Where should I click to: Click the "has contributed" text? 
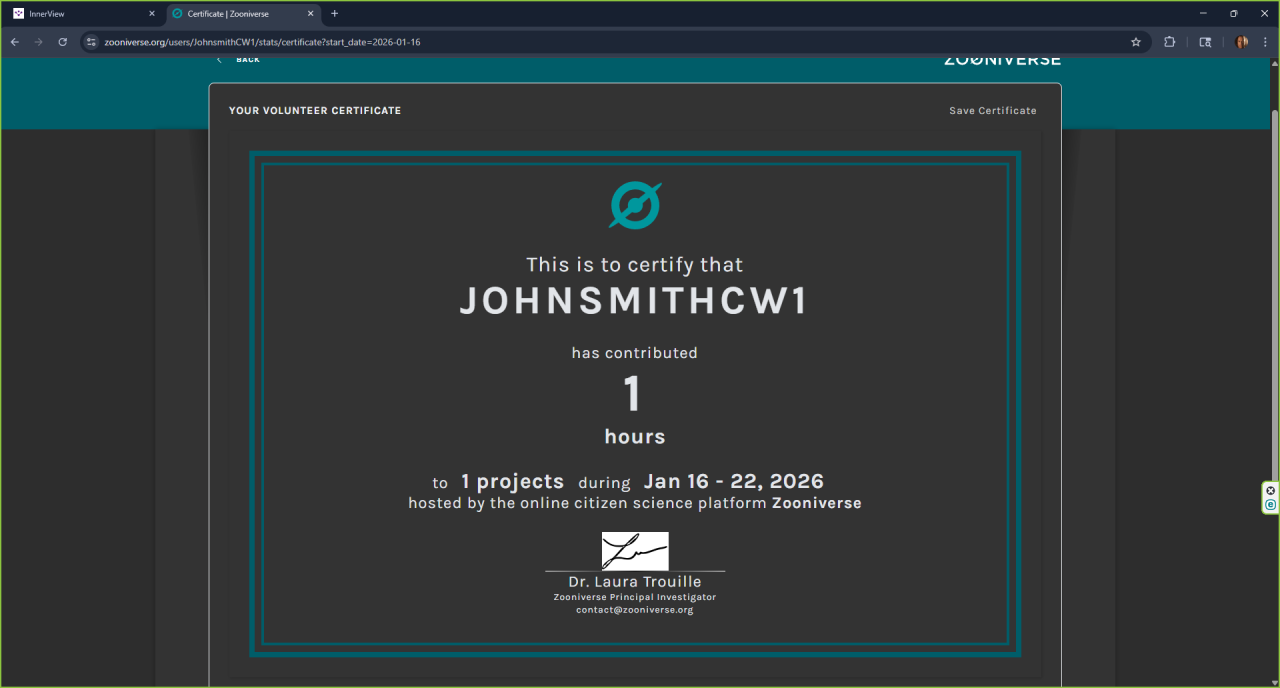click(x=635, y=353)
